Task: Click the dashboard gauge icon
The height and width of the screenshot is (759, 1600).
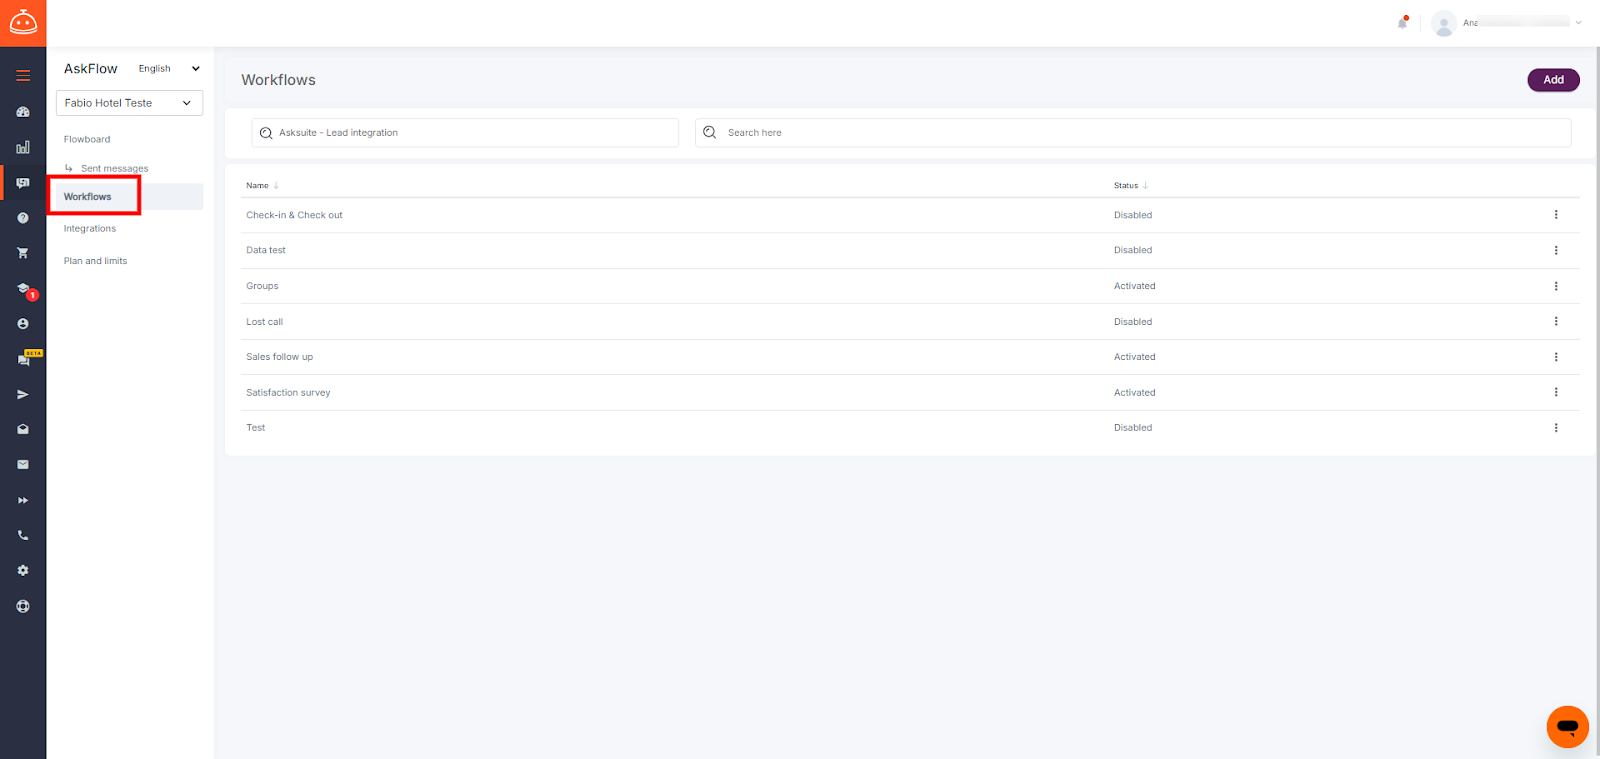Action: coord(23,112)
